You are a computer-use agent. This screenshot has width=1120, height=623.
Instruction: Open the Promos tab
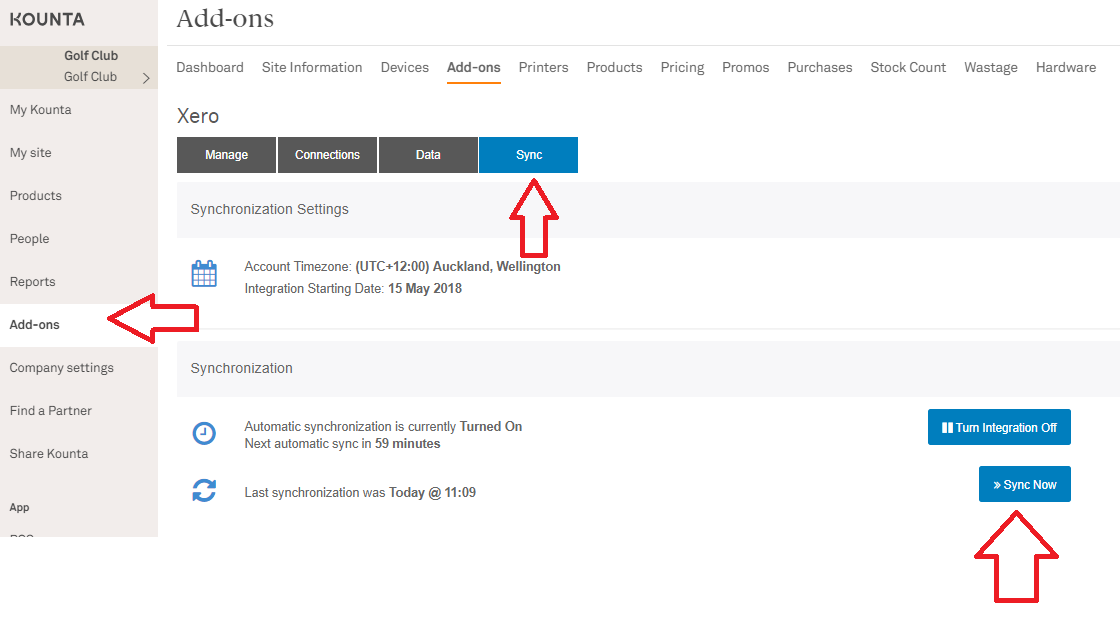click(746, 67)
